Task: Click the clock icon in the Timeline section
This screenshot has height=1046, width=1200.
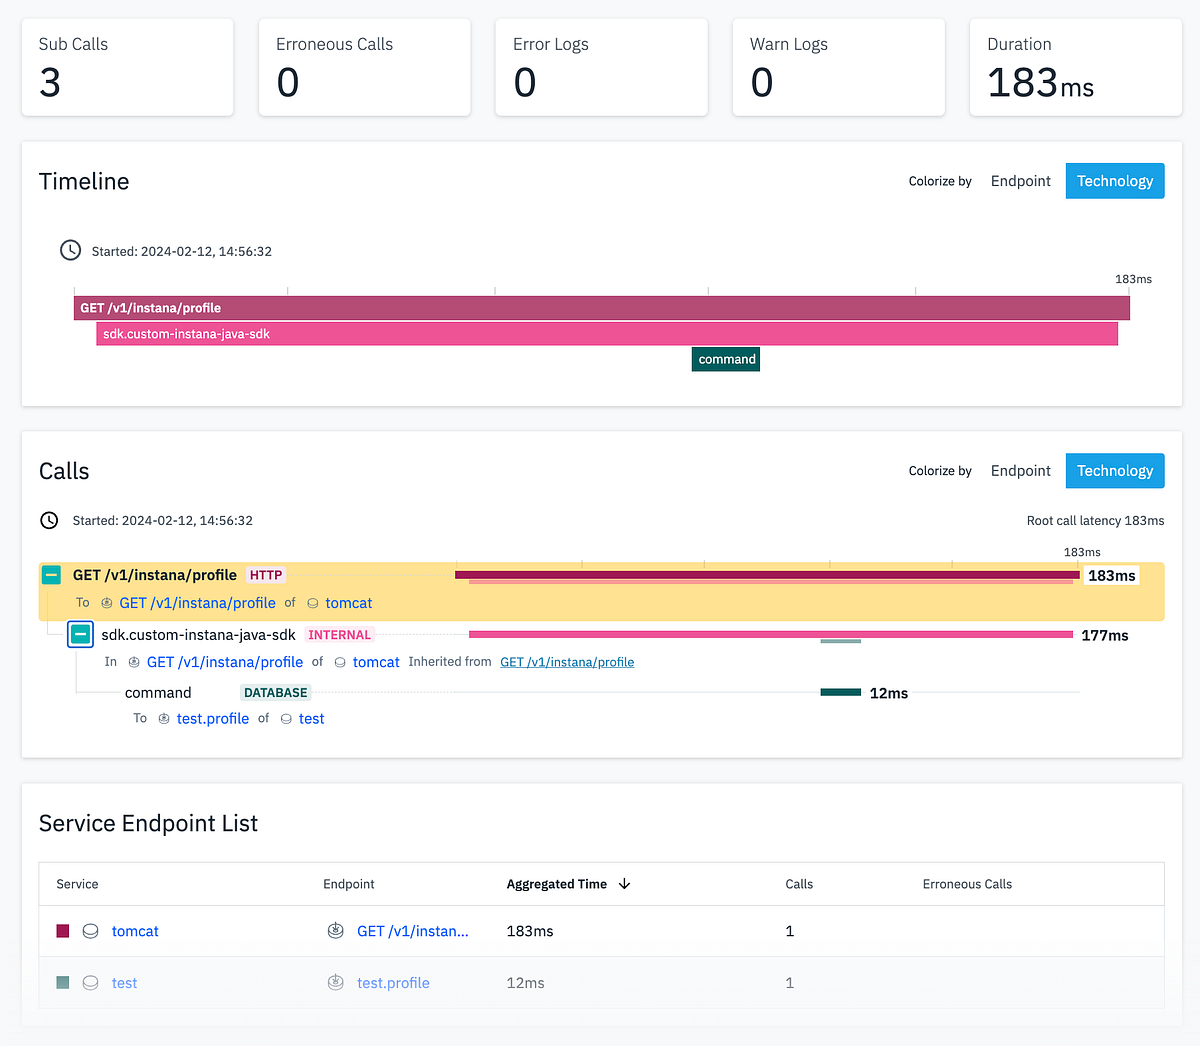Action: (70, 250)
